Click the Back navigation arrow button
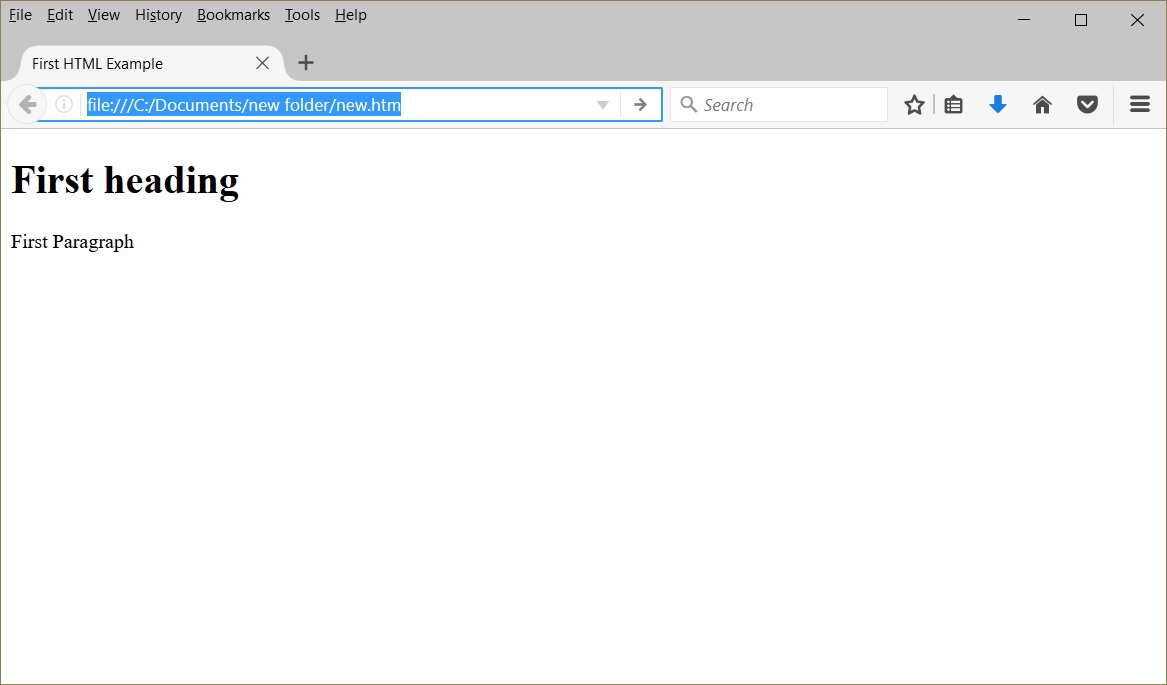 click(27, 105)
